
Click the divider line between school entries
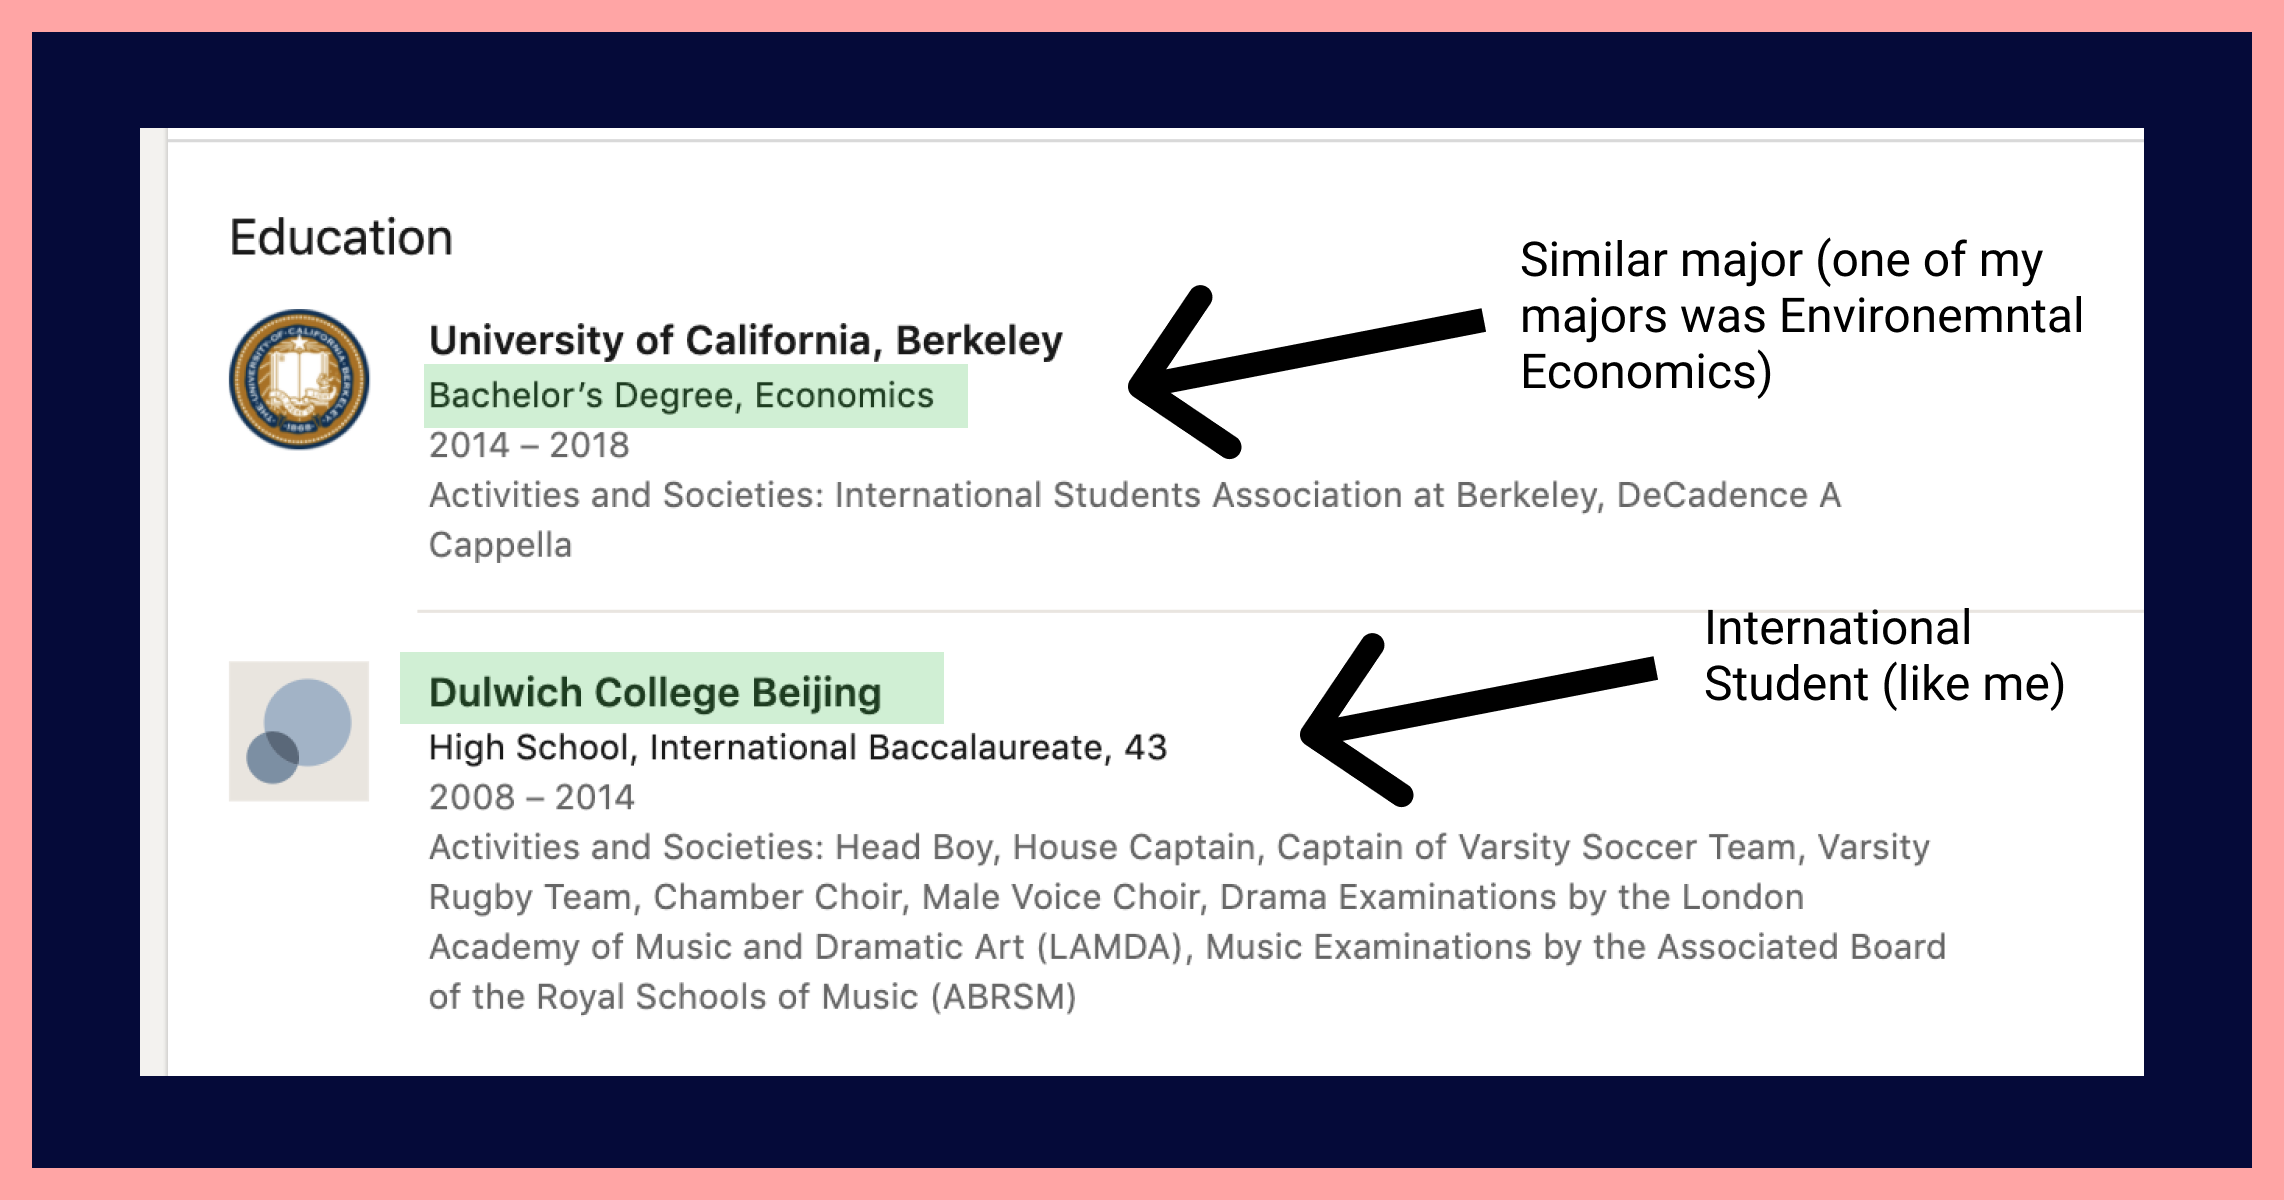point(1278,610)
